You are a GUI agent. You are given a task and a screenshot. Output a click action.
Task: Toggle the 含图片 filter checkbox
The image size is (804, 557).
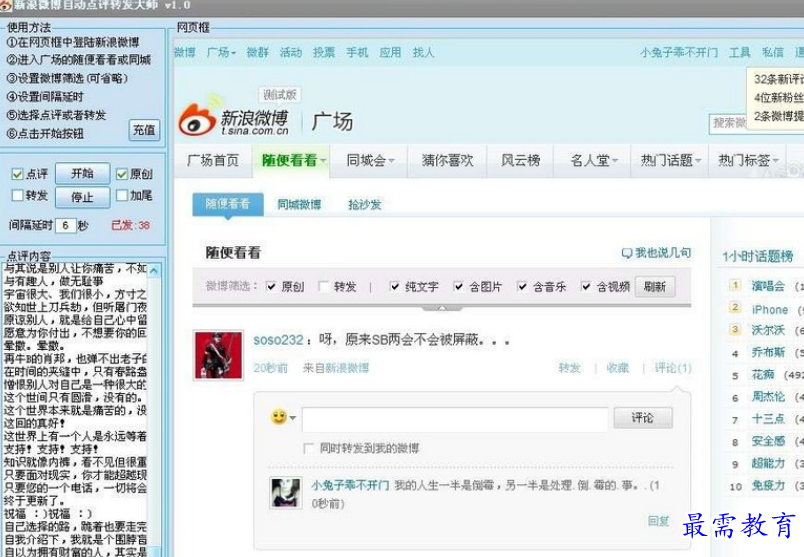point(458,287)
